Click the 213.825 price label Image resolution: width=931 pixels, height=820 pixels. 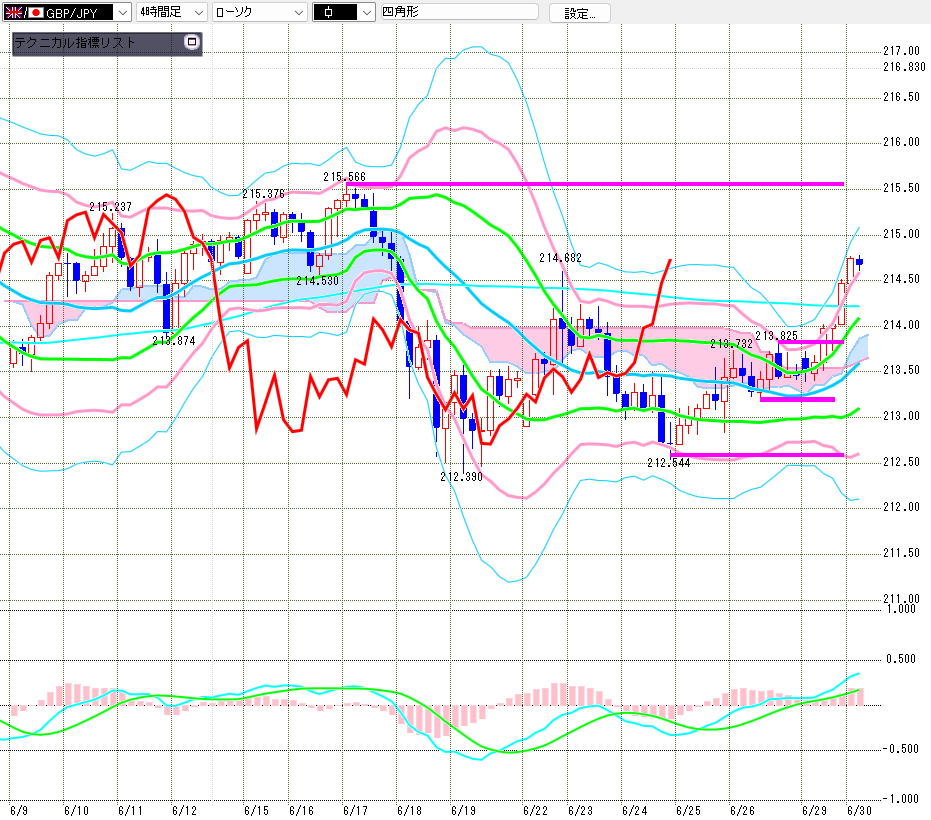[777, 336]
